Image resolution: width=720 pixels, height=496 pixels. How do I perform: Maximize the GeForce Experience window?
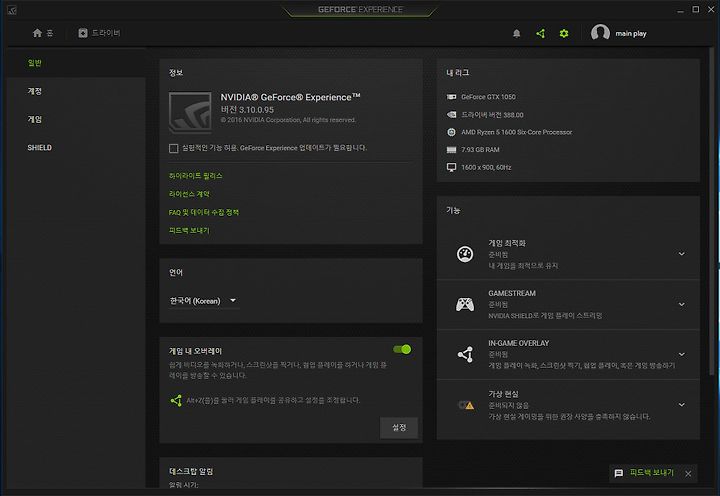696,9
